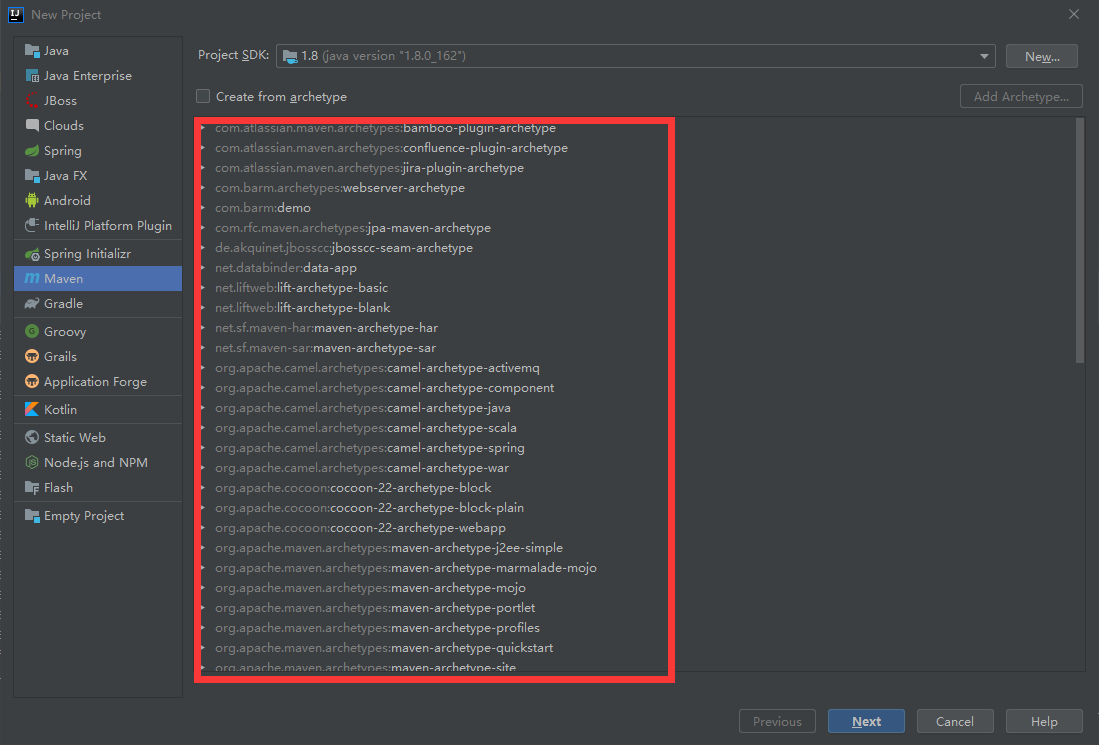This screenshot has width=1099, height=745.
Task: Expand webserver-archetype entry
Action: coord(203,188)
